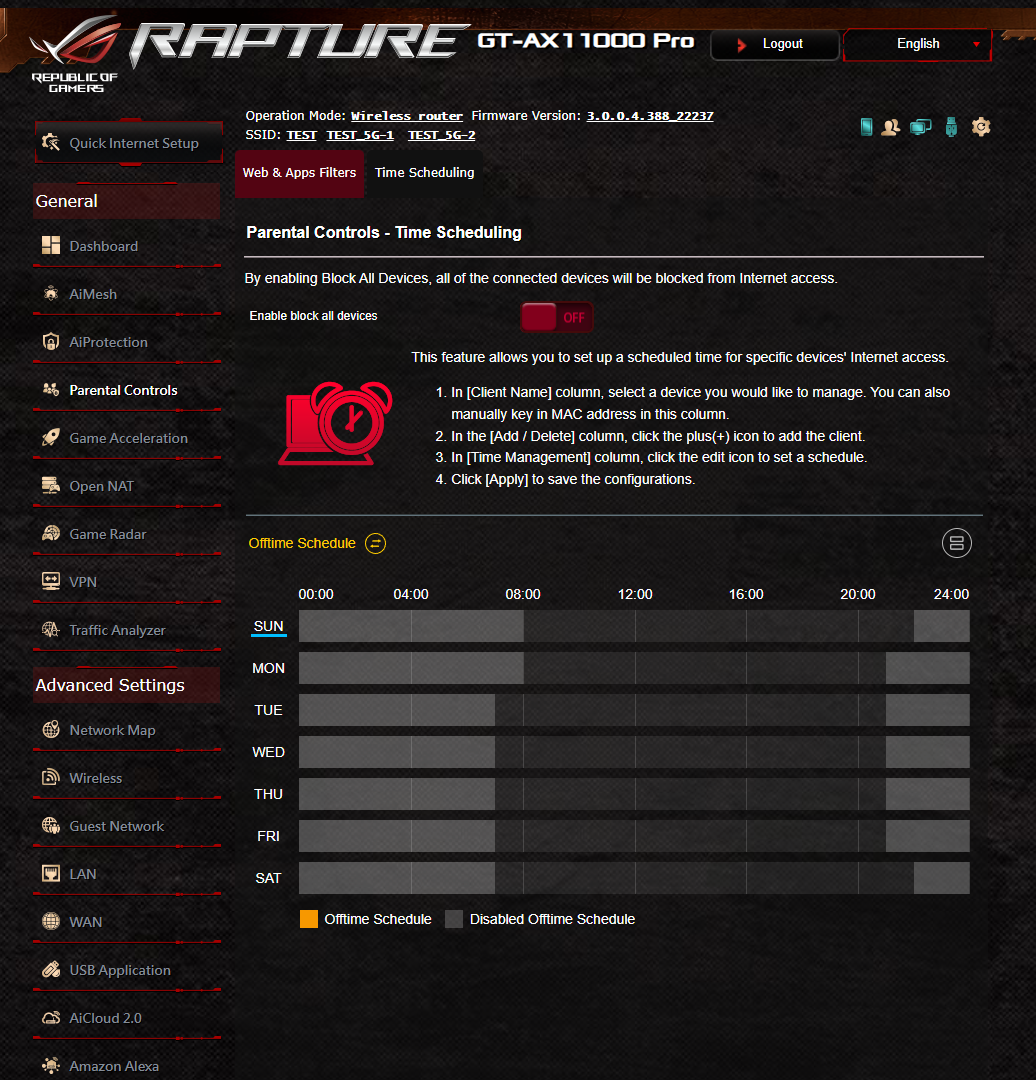Open the English language dropdown

[918, 44]
